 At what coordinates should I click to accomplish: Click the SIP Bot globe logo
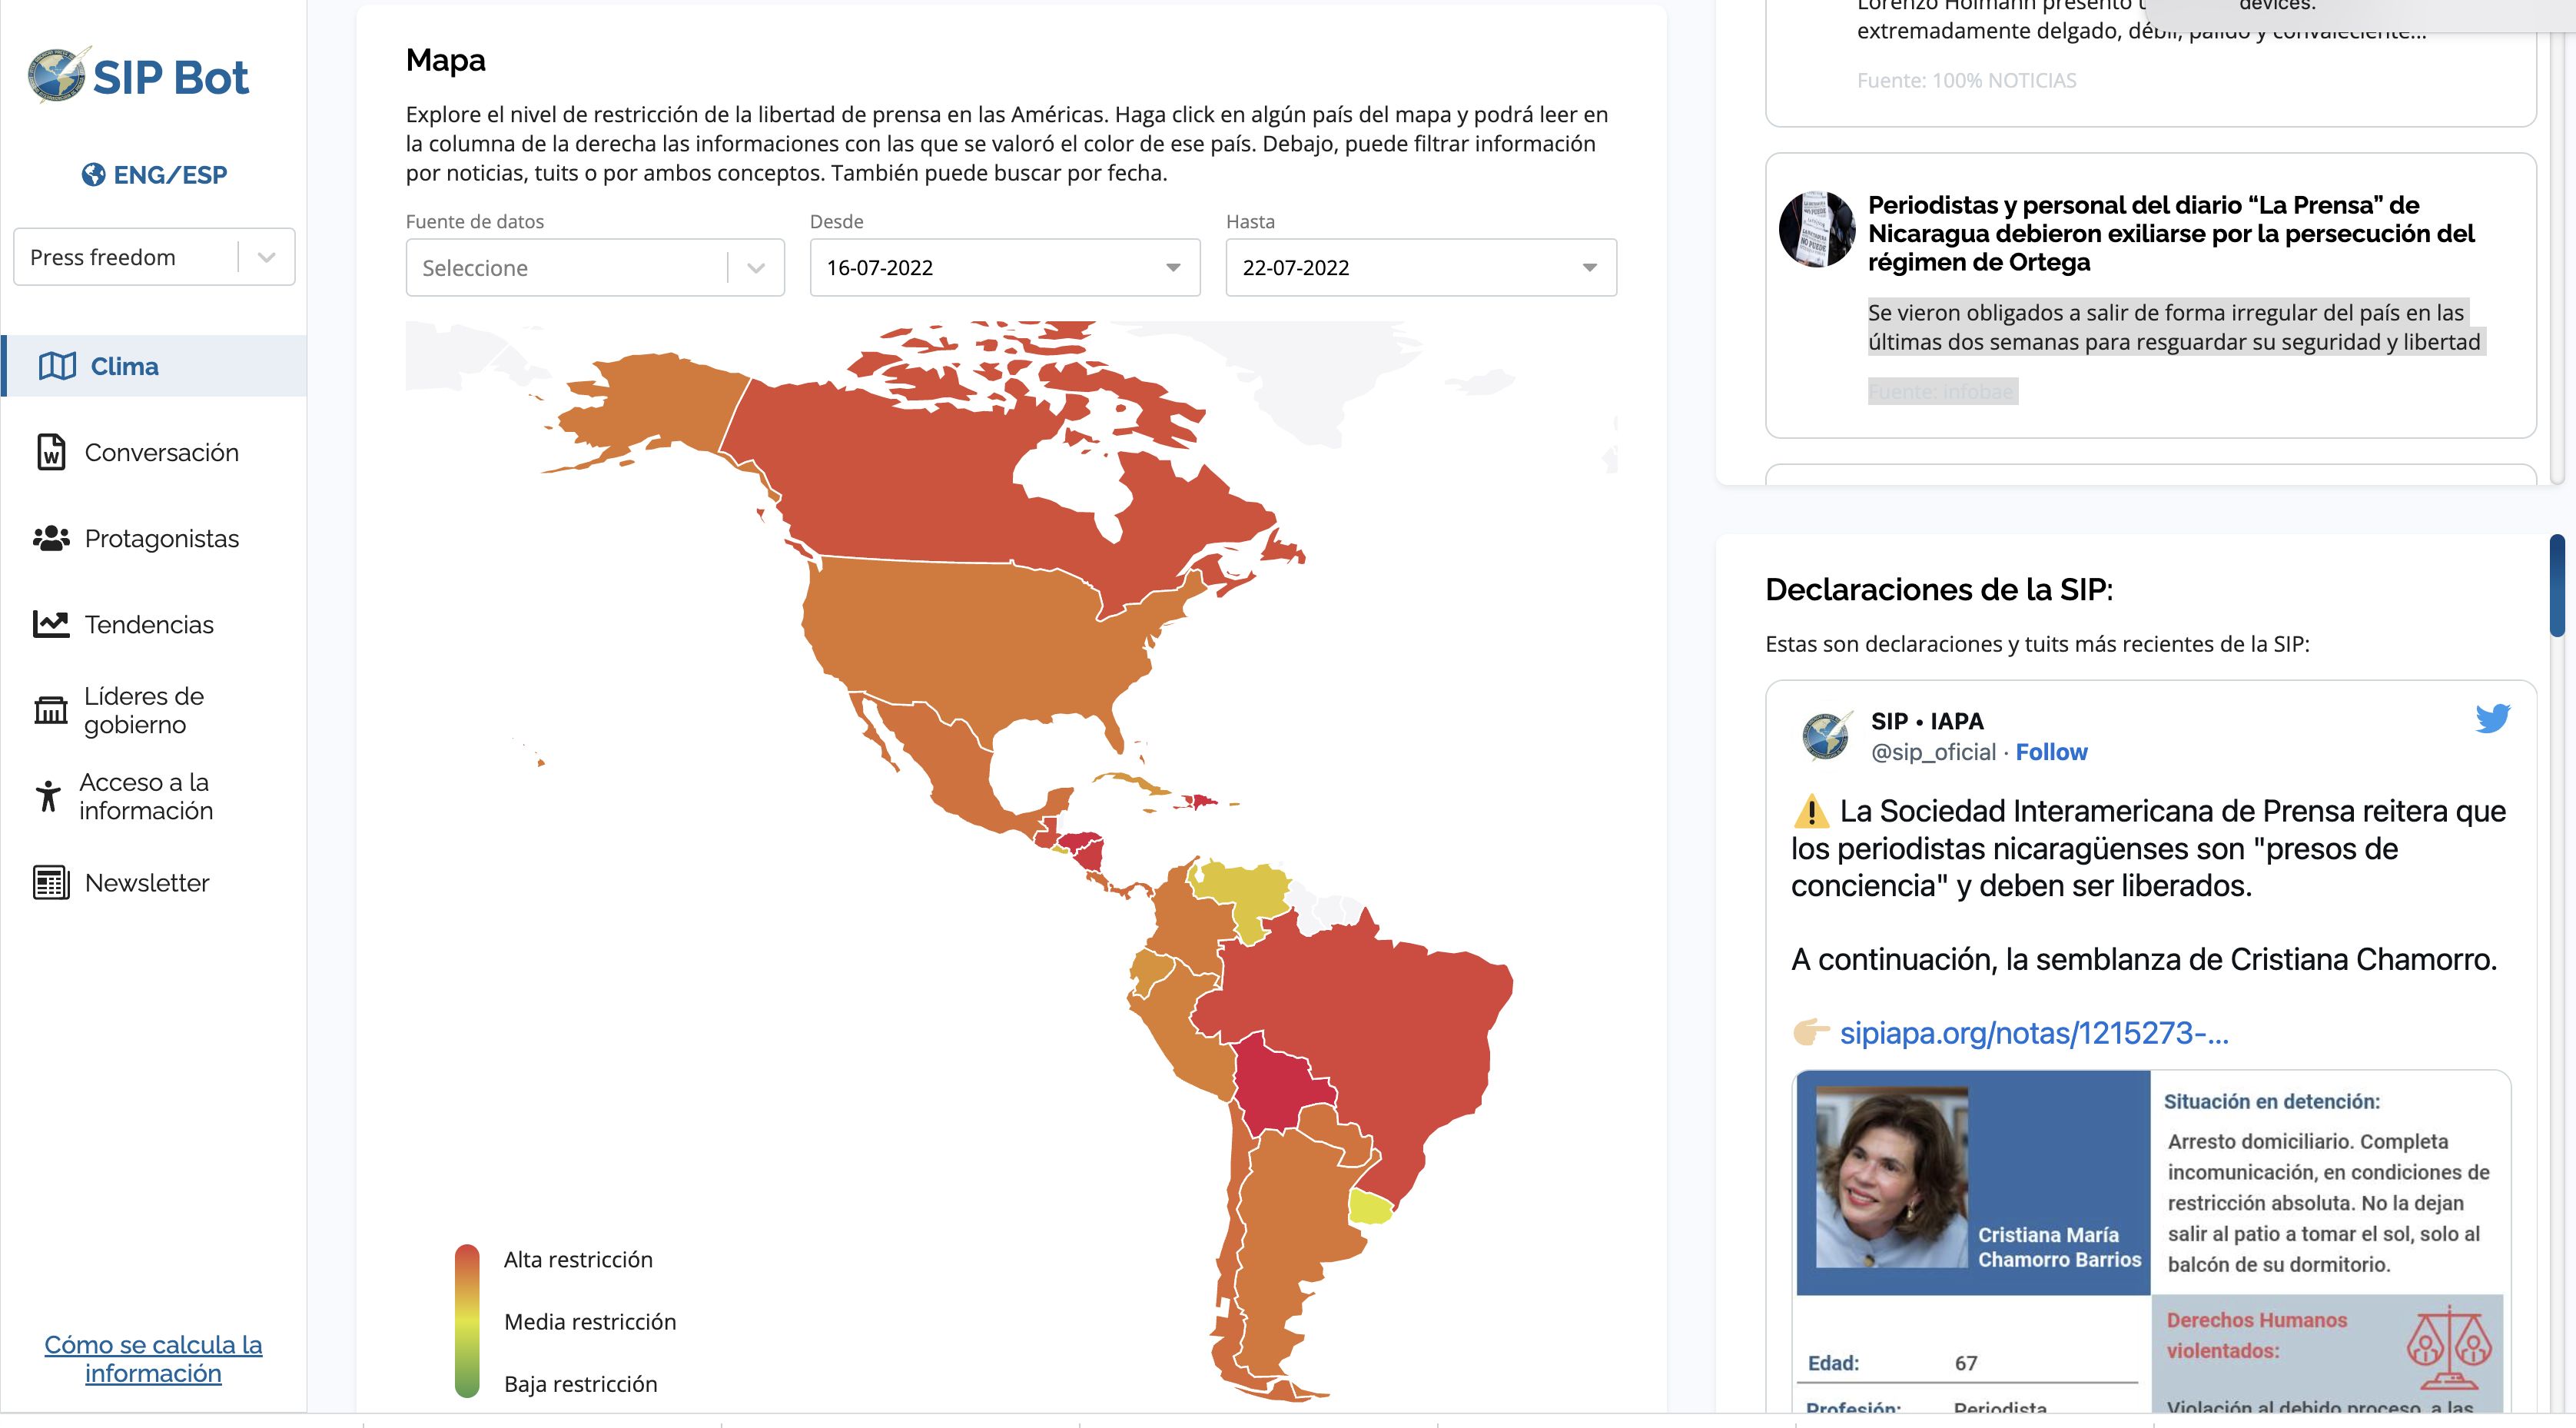click(x=59, y=75)
